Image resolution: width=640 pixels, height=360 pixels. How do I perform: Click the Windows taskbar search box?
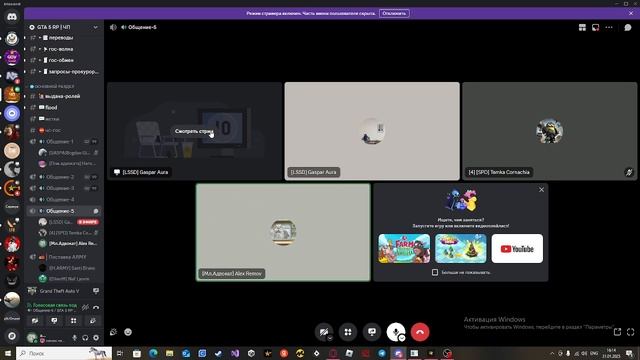64,353
